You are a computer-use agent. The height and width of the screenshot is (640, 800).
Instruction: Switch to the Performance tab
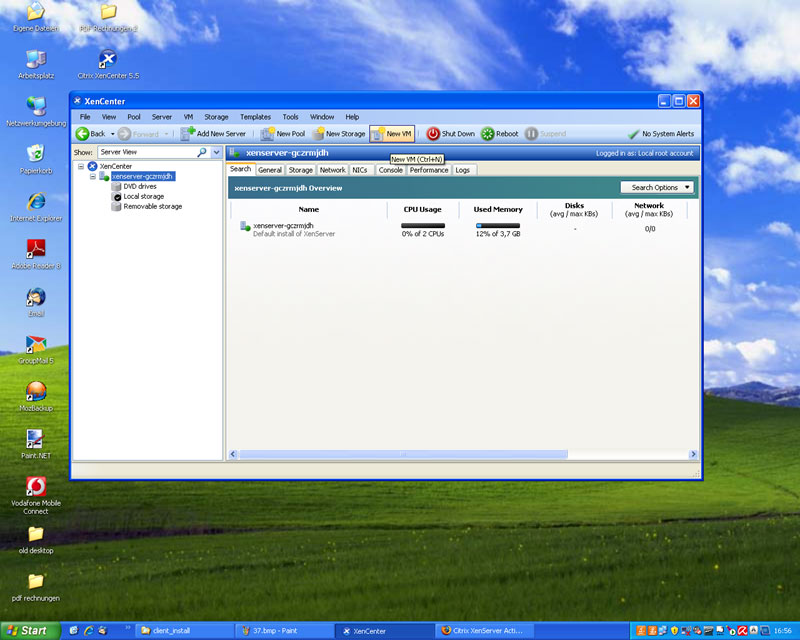(x=429, y=170)
